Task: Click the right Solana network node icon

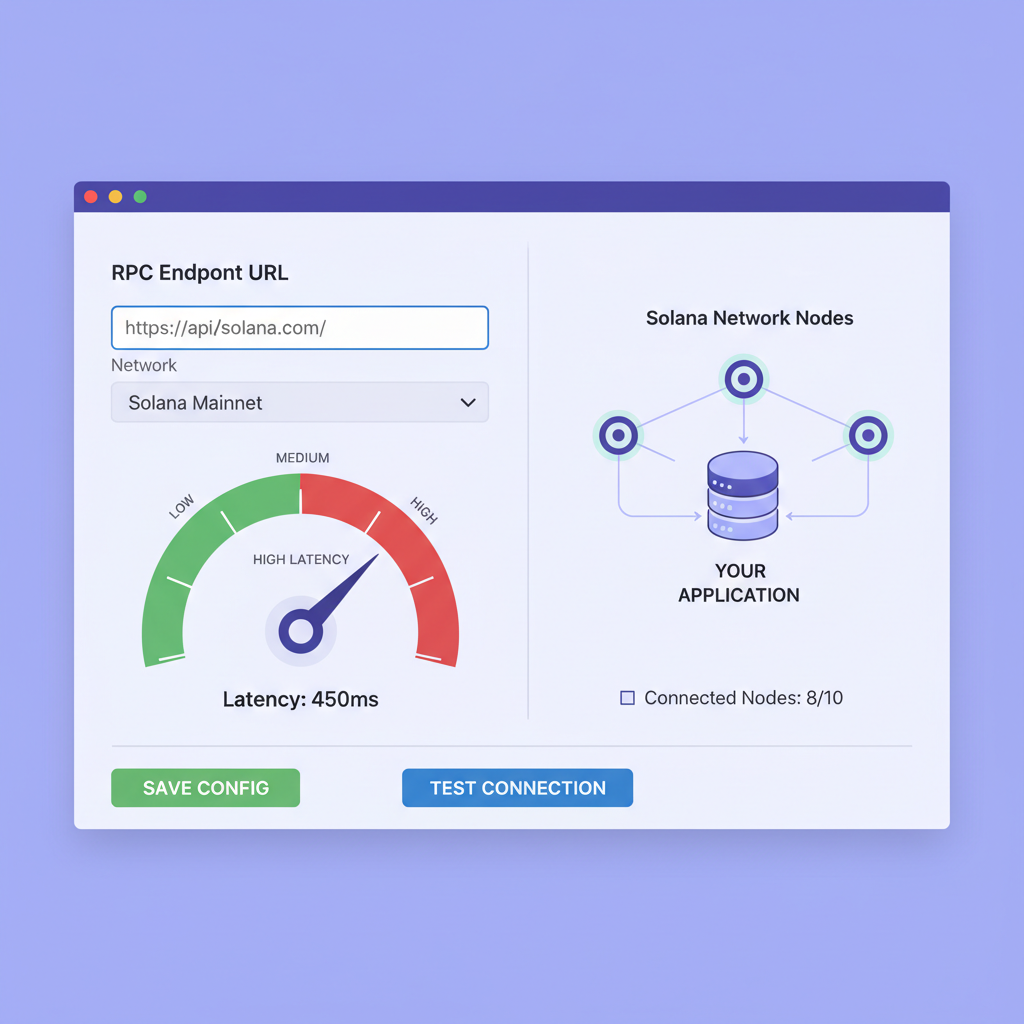Action: coord(867,435)
